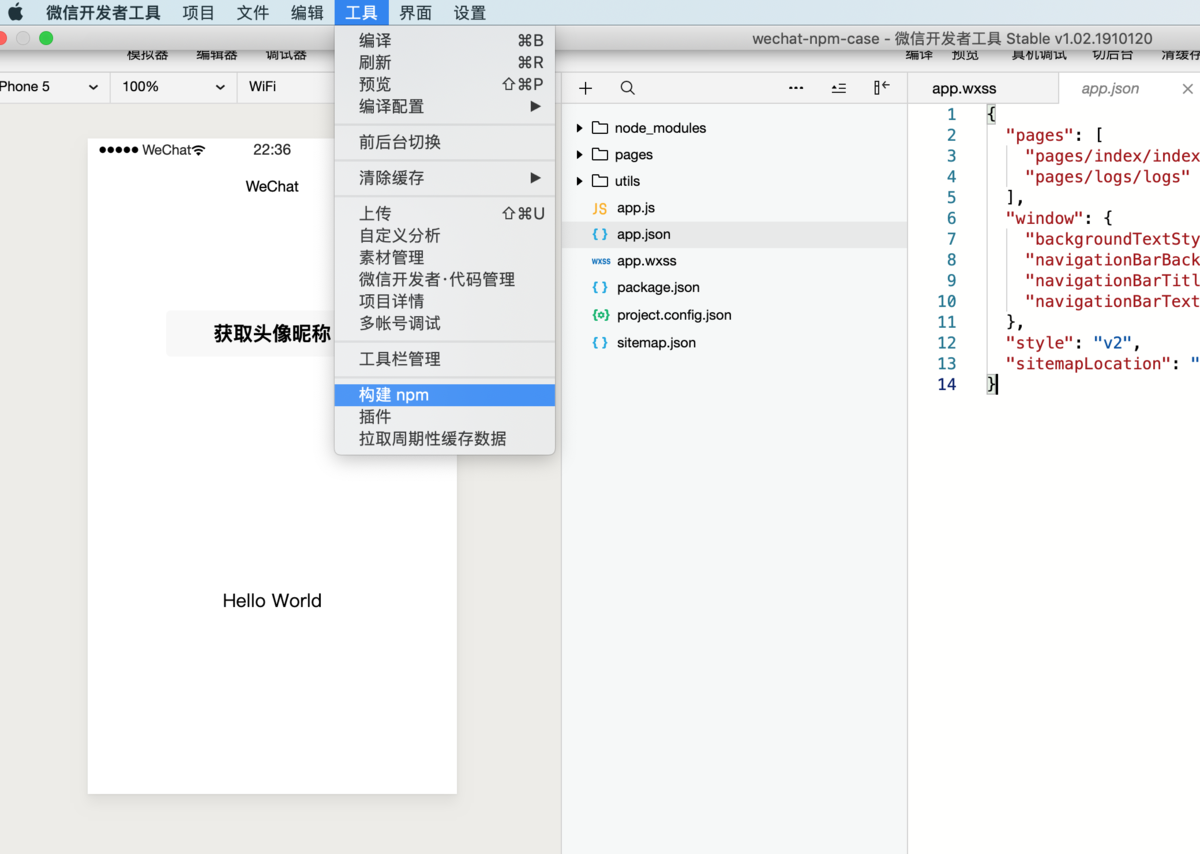Choose 预览 menu entry
Viewport: 1200px width, 854px height.
(x=445, y=85)
